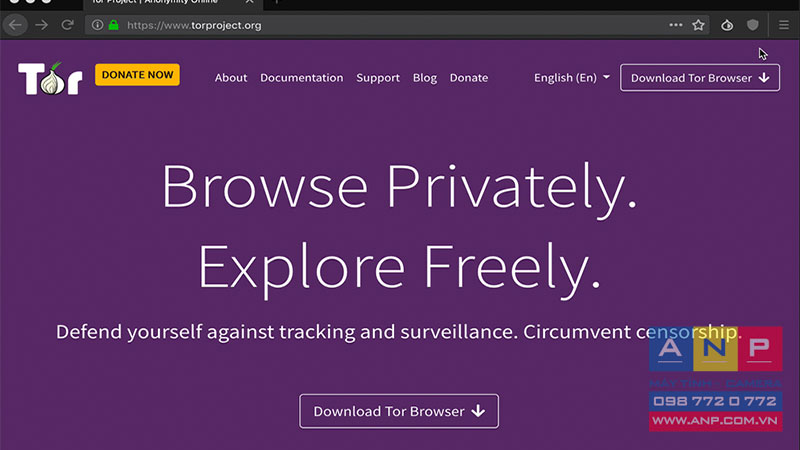This screenshot has width=800, height=450.
Task: Open the shield security level icon
Action: pyautogui.click(x=753, y=24)
